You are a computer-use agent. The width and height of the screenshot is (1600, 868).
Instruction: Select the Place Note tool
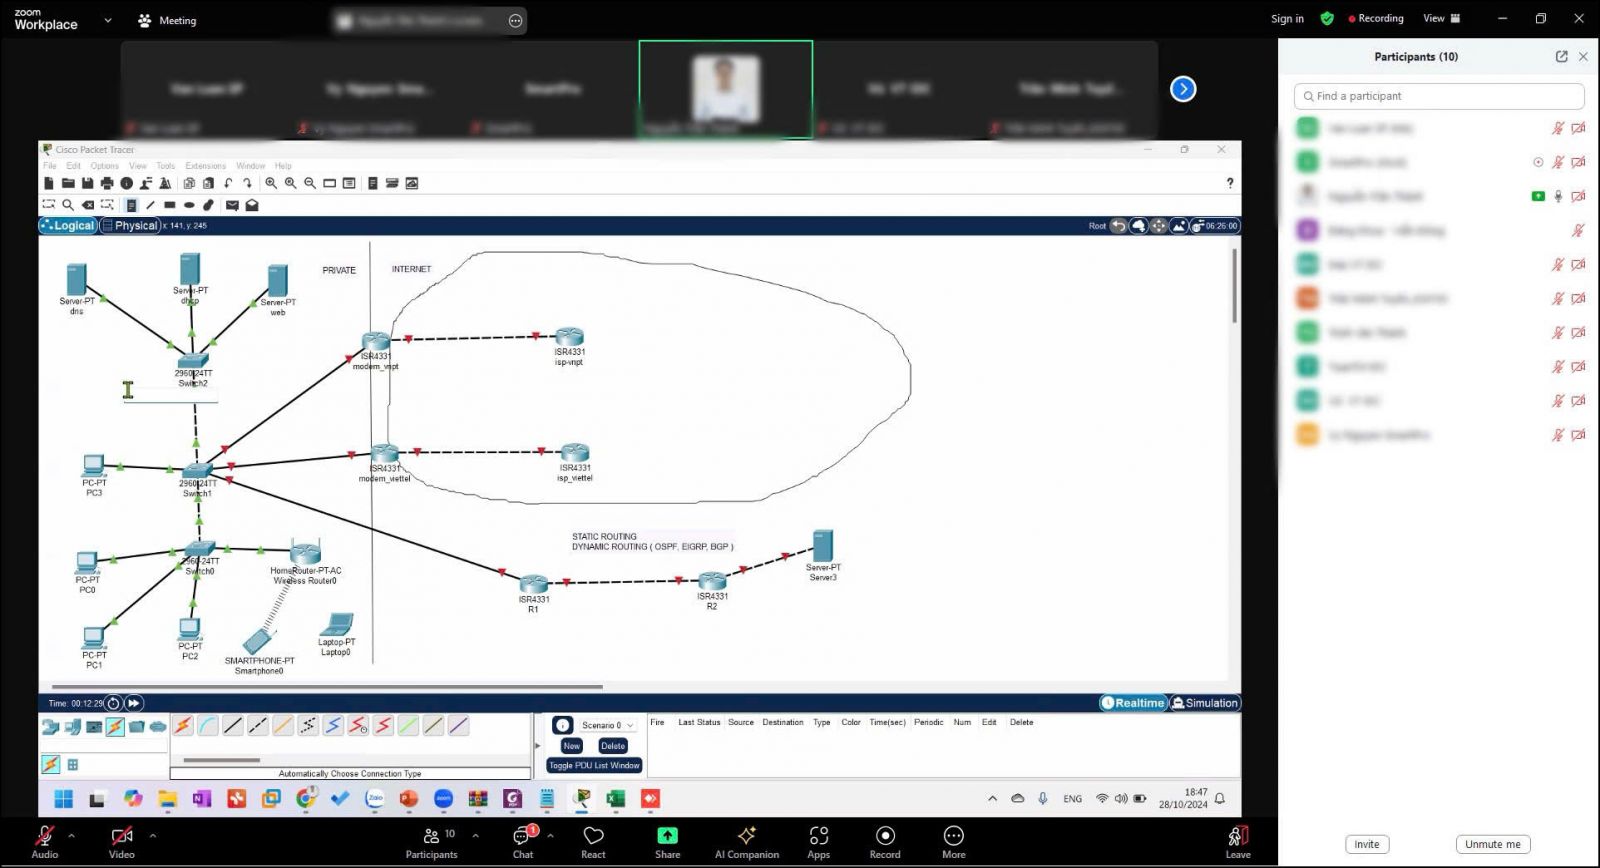coord(131,205)
